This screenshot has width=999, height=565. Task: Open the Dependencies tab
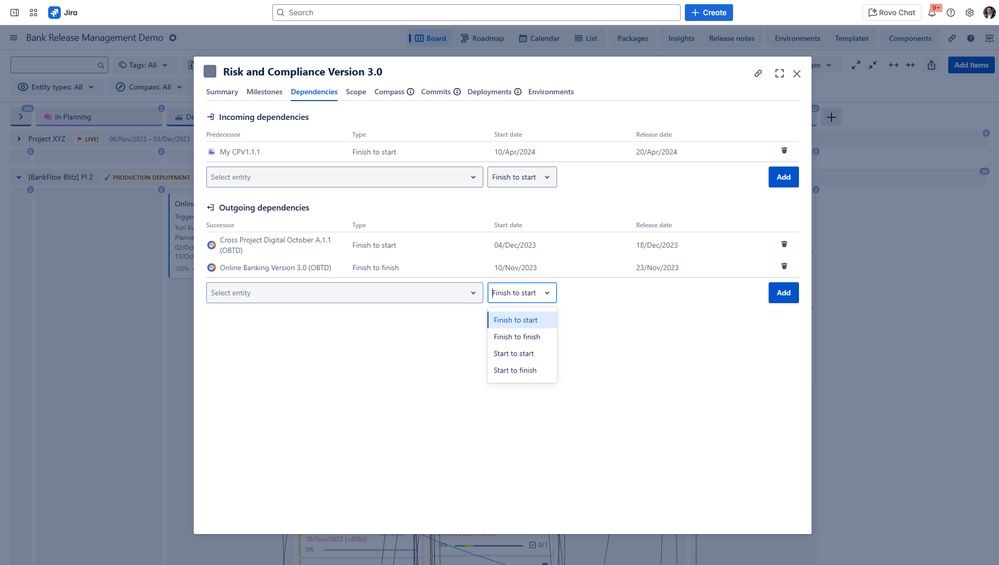pos(314,92)
